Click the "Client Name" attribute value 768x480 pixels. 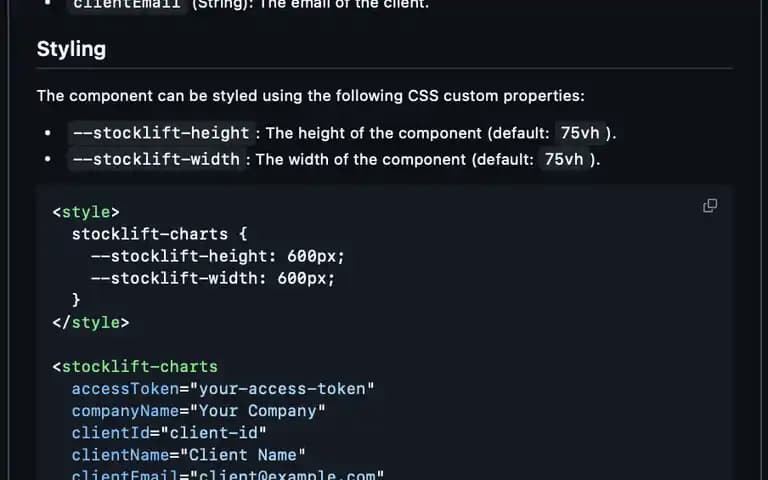[243, 455]
